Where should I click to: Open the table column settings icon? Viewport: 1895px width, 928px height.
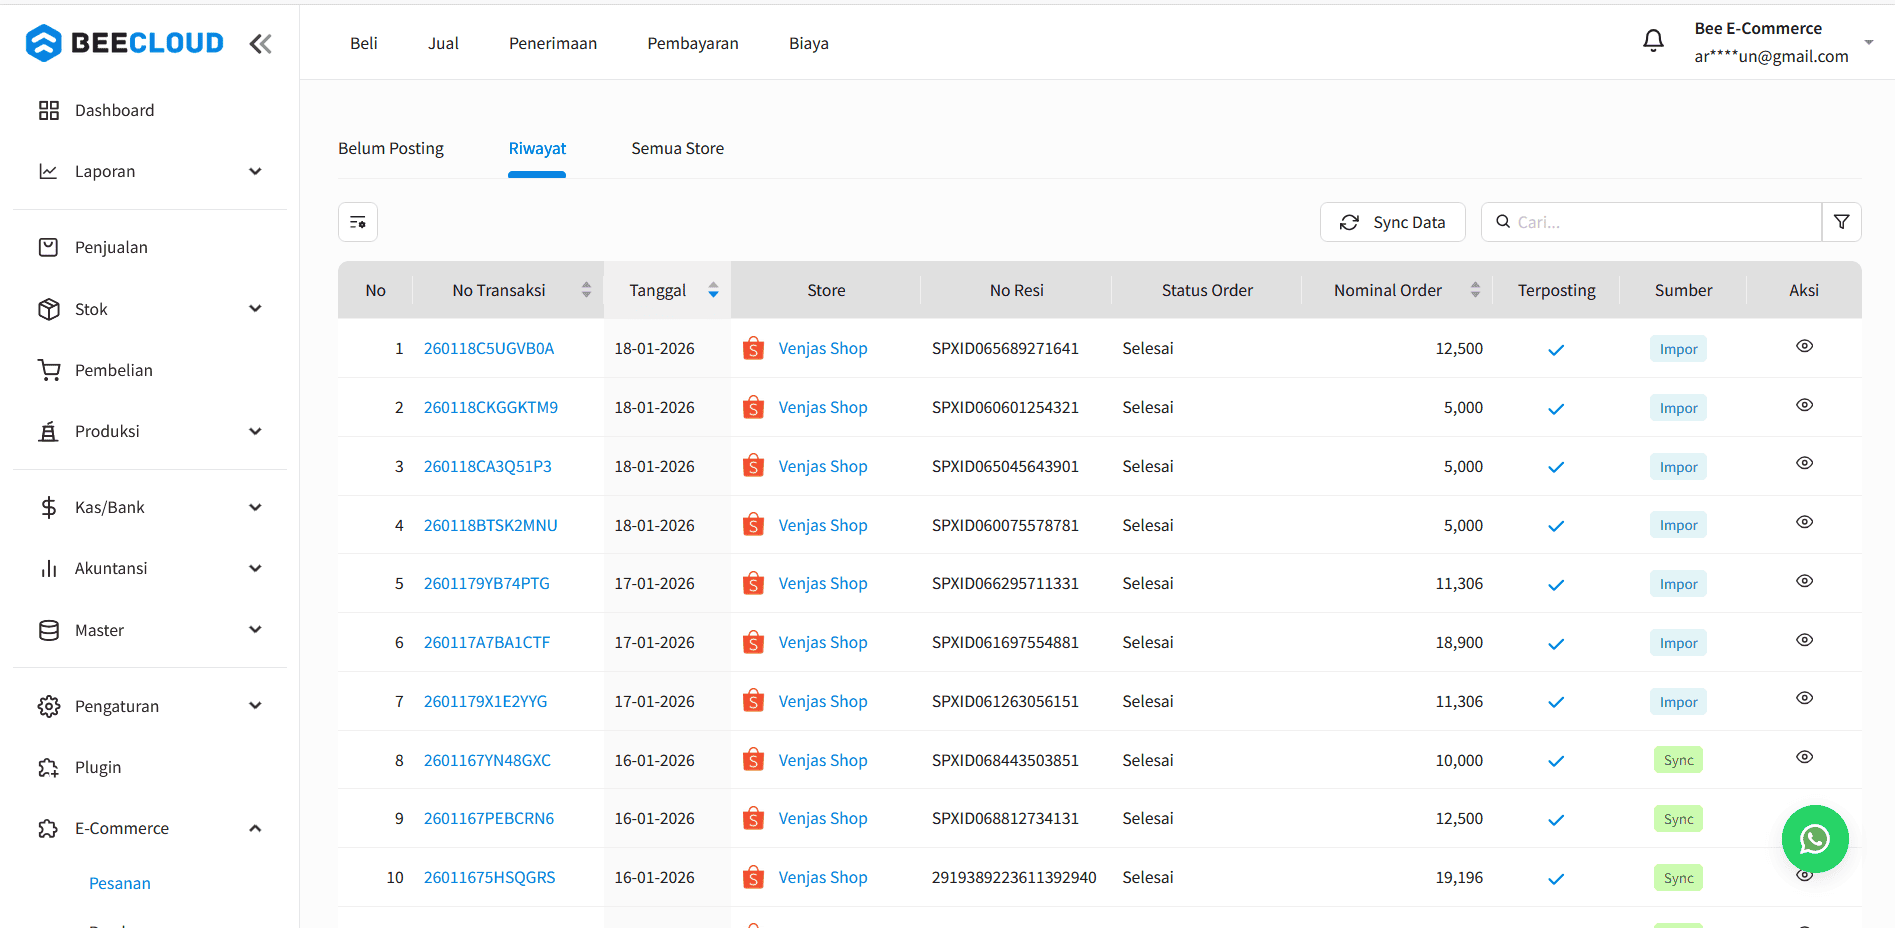(x=357, y=221)
